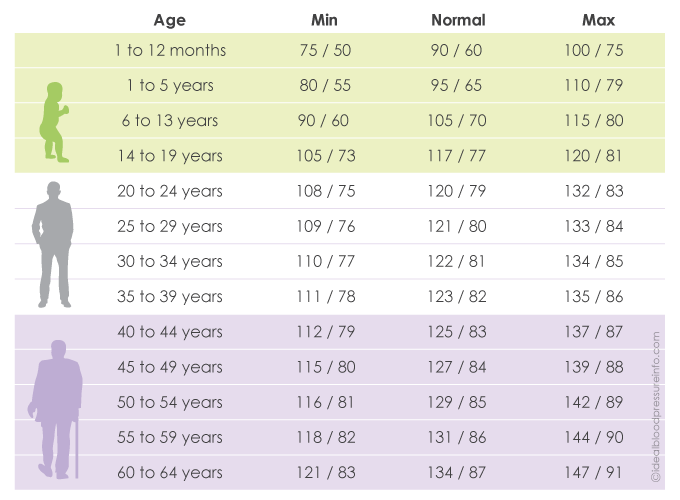Click the Max column header
The width and height of the screenshot is (680, 500).
tap(599, 19)
